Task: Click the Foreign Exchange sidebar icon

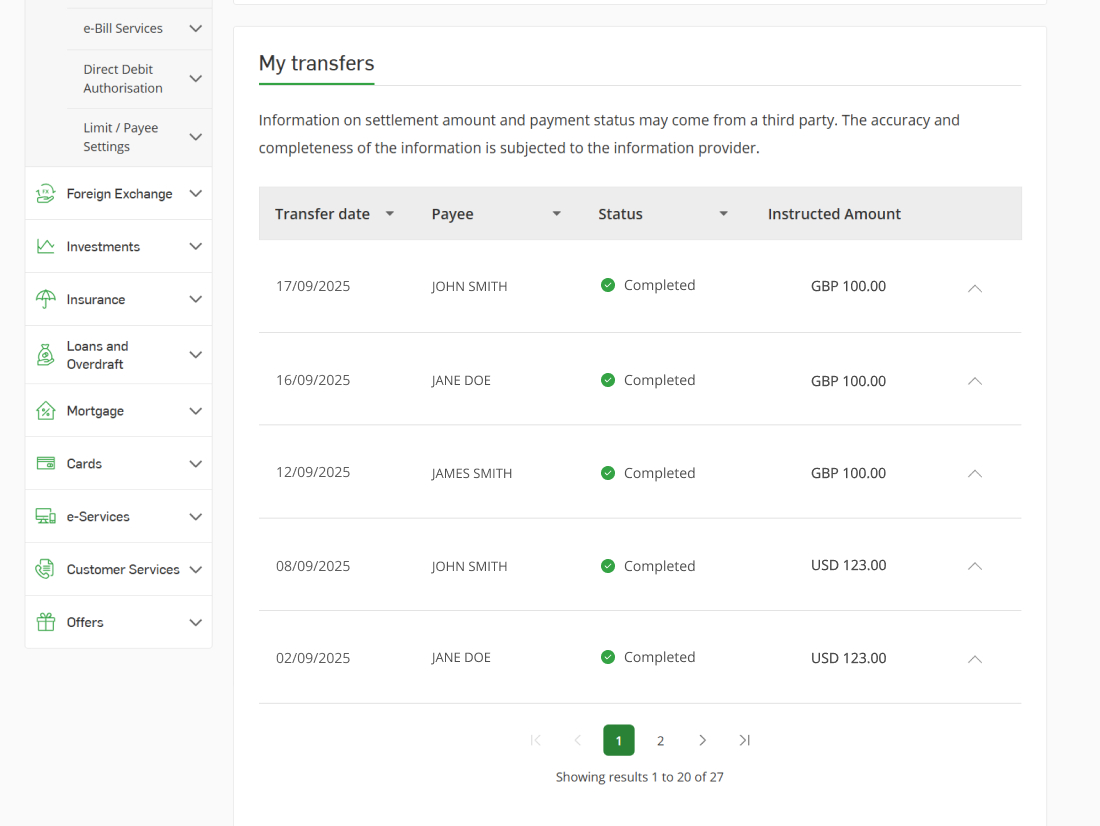Action: coord(45,194)
